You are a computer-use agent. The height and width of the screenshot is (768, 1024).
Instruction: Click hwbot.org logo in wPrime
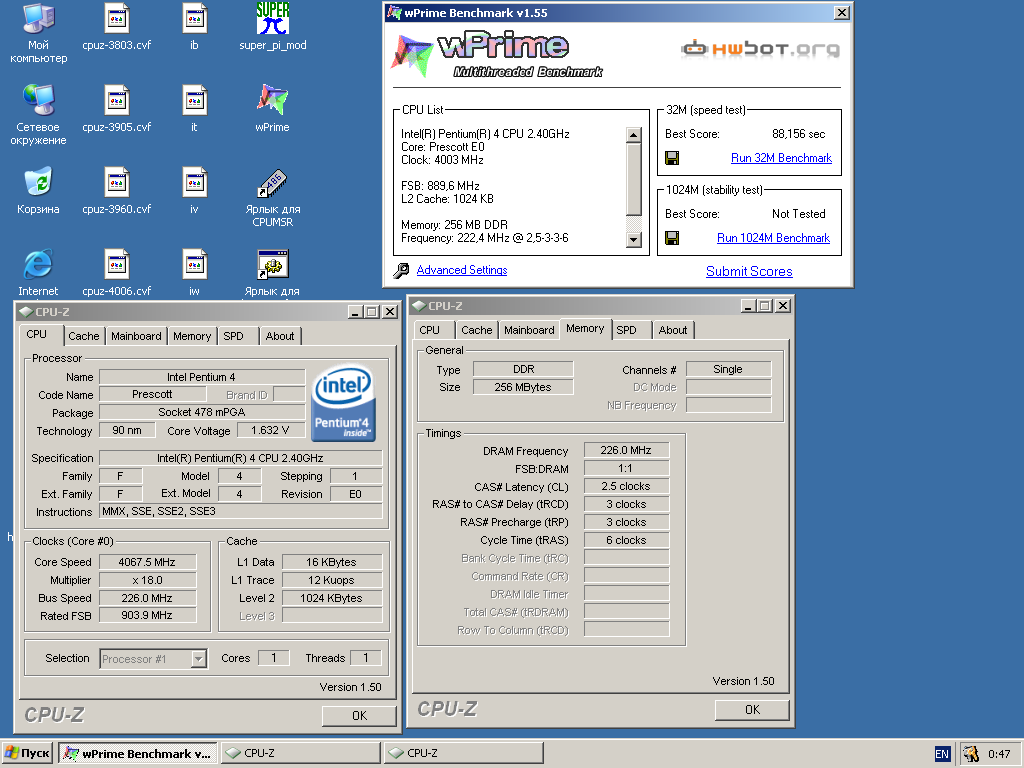760,48
